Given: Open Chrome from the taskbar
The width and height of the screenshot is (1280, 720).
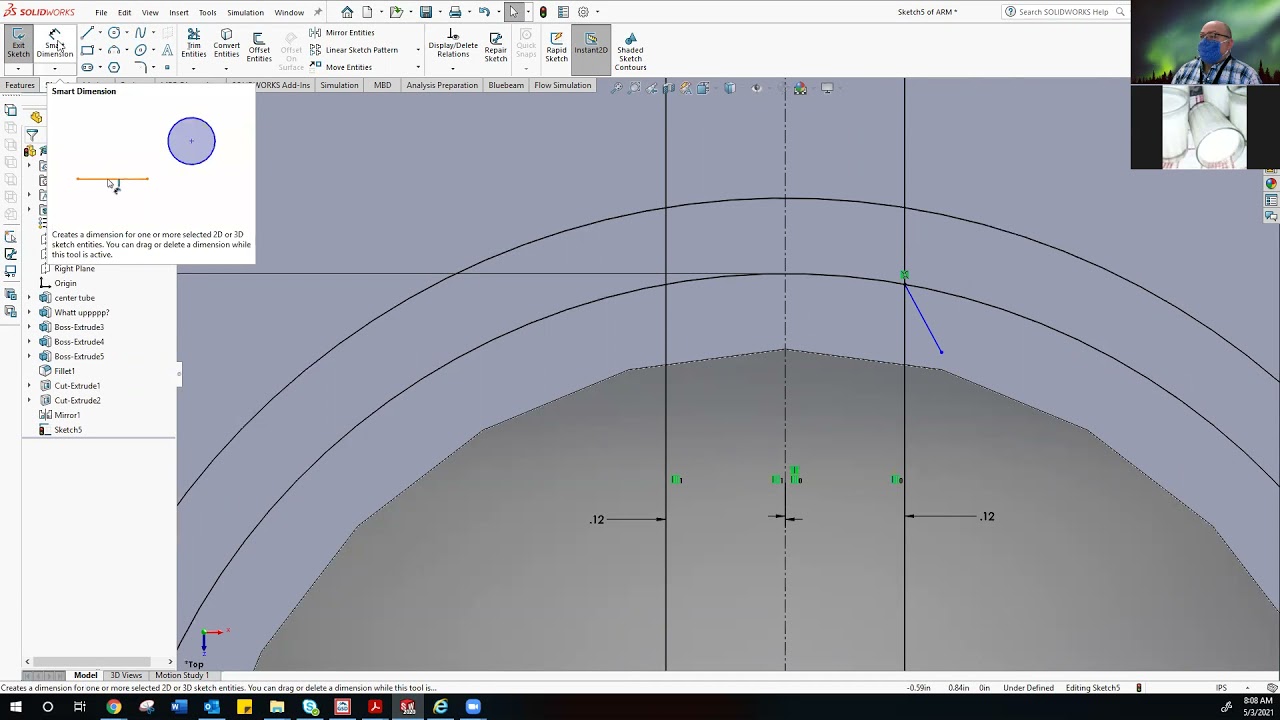Looking at the screenshot, I should click(114, 707).
